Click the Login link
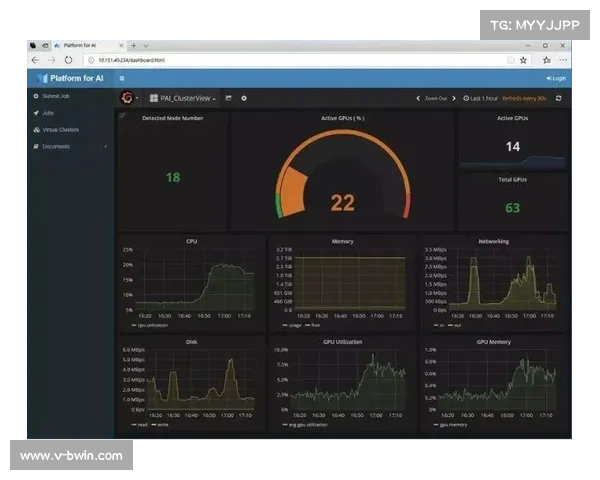600x480 pixels. [556, 78]
